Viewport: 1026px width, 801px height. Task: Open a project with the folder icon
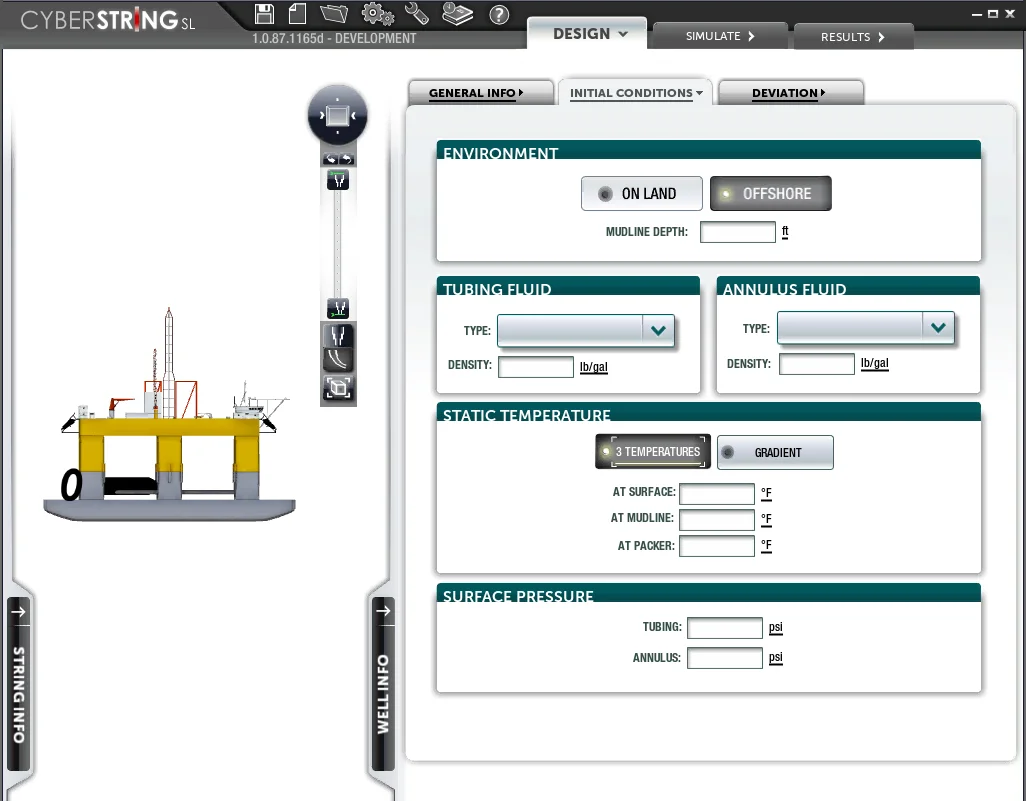coord(334,14)
